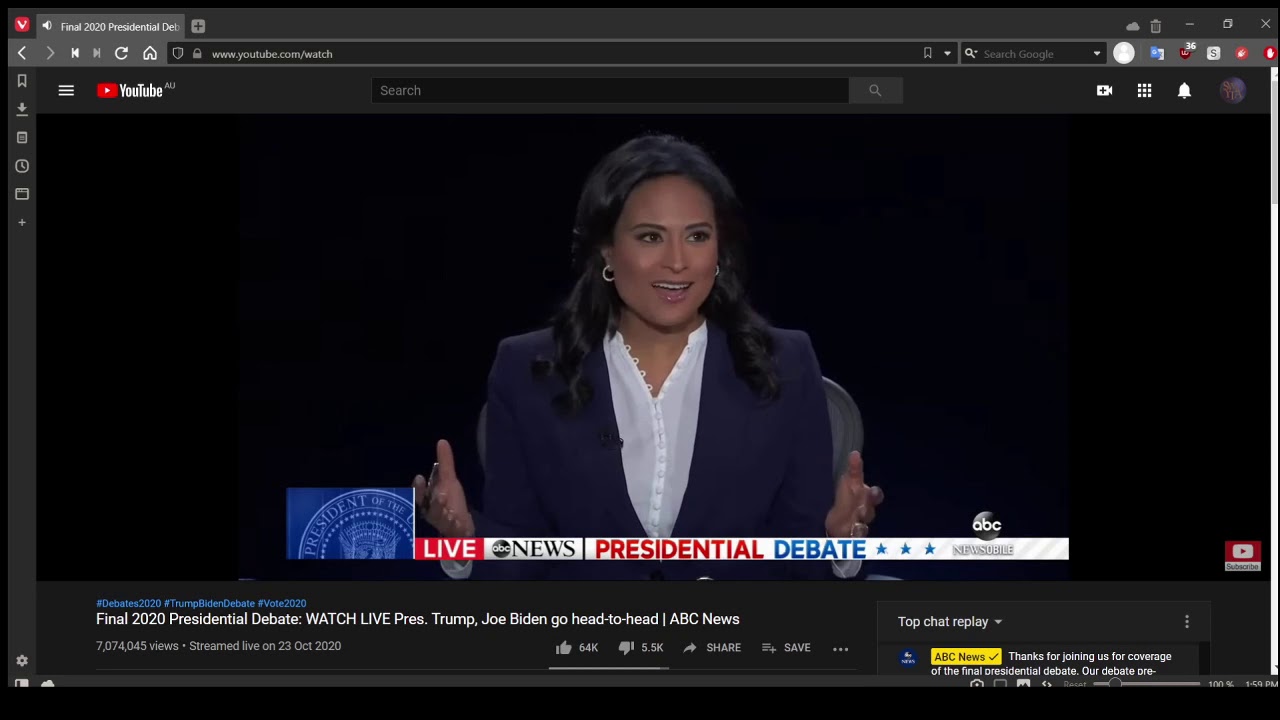Click the SHARE button
The height and width of the screenshot is (720, 1280).
[x=712, y=648]
